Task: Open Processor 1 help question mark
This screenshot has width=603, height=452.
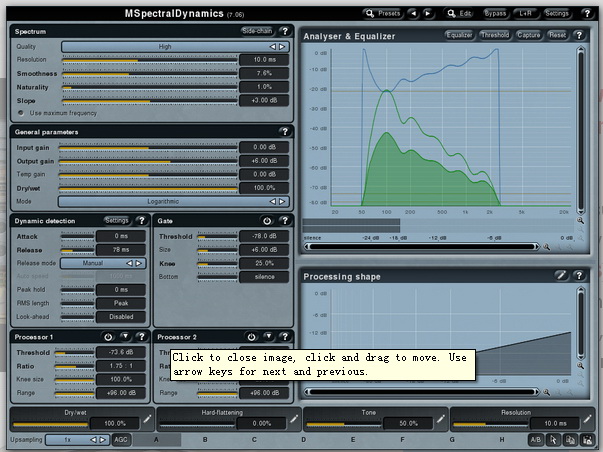Action: (142, 337)
